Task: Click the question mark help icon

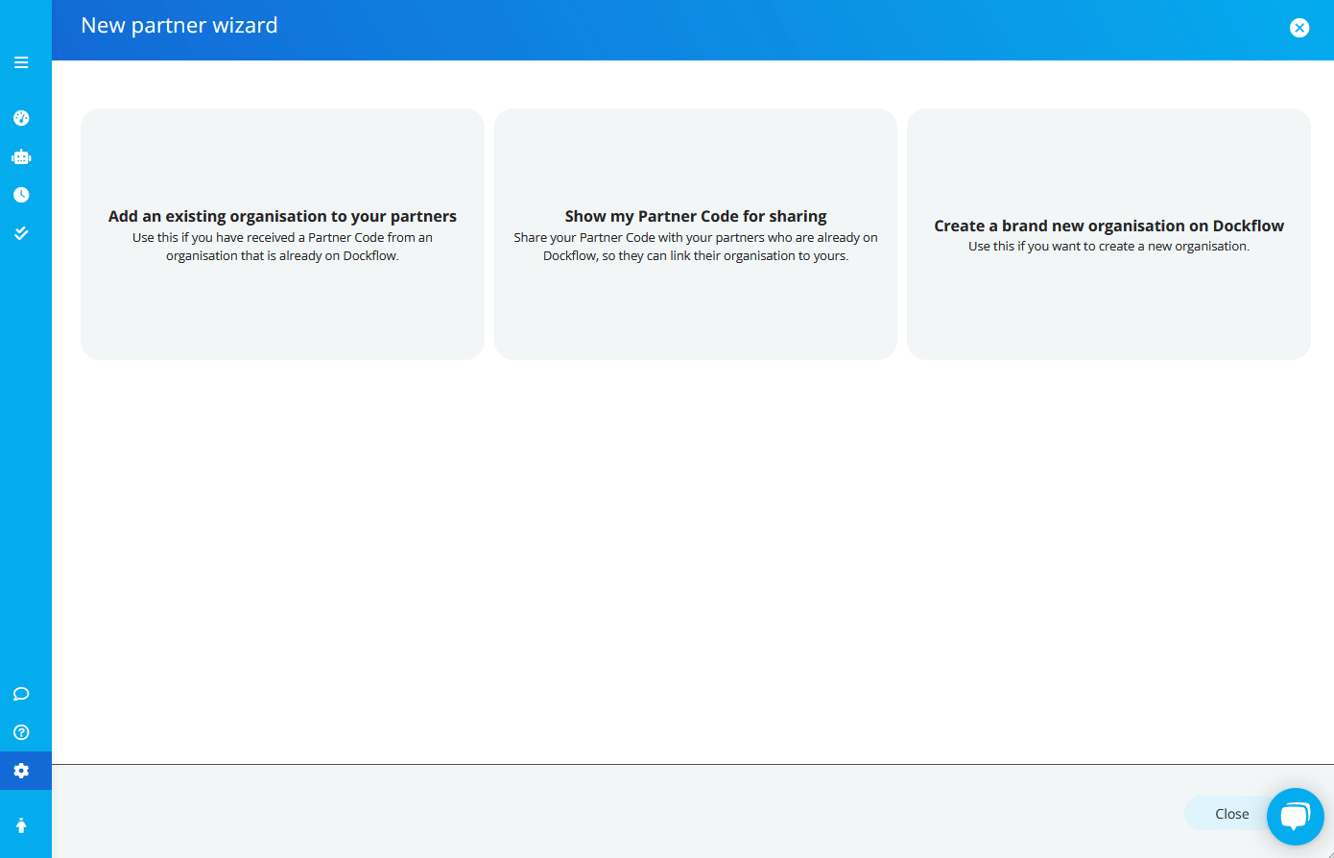Action: pyautogui.click(x=21, y=732)
